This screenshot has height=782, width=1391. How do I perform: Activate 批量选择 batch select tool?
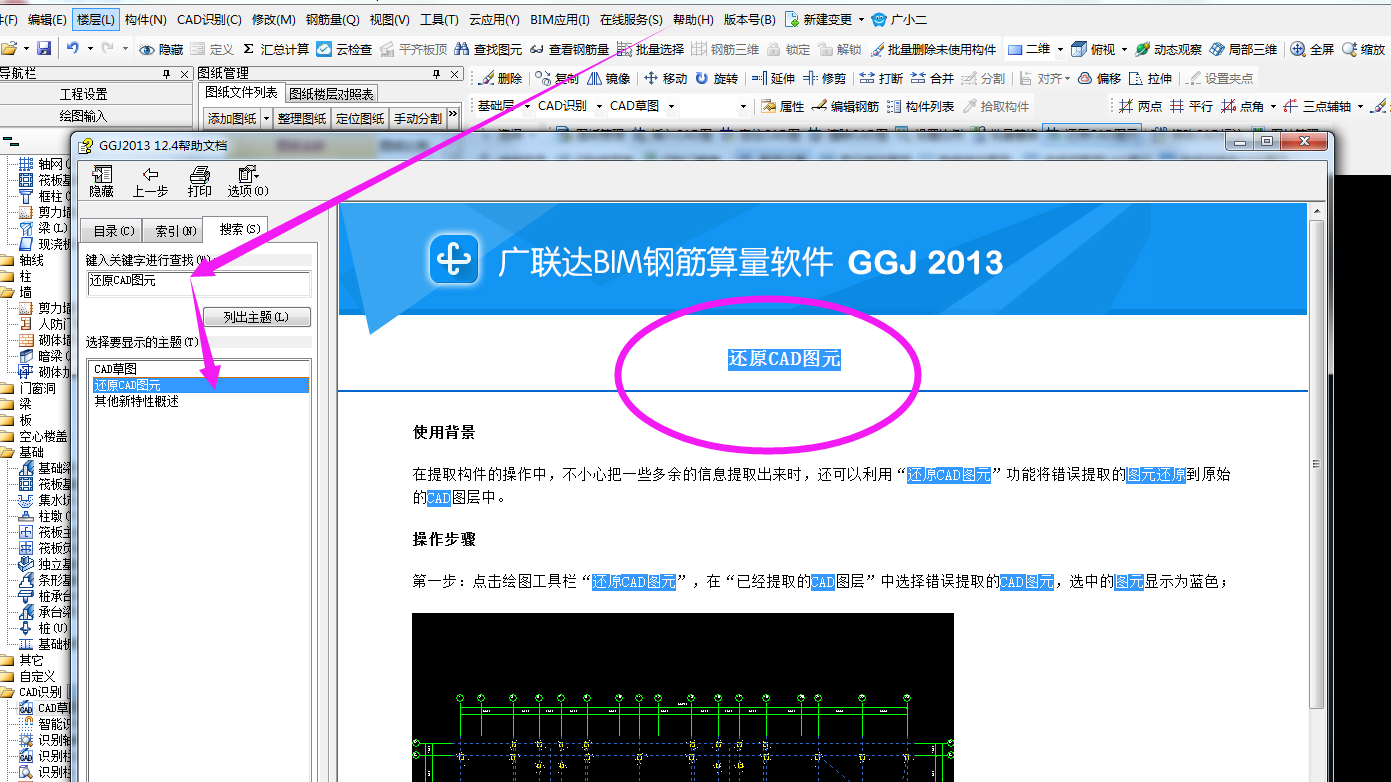pos(650,49)
